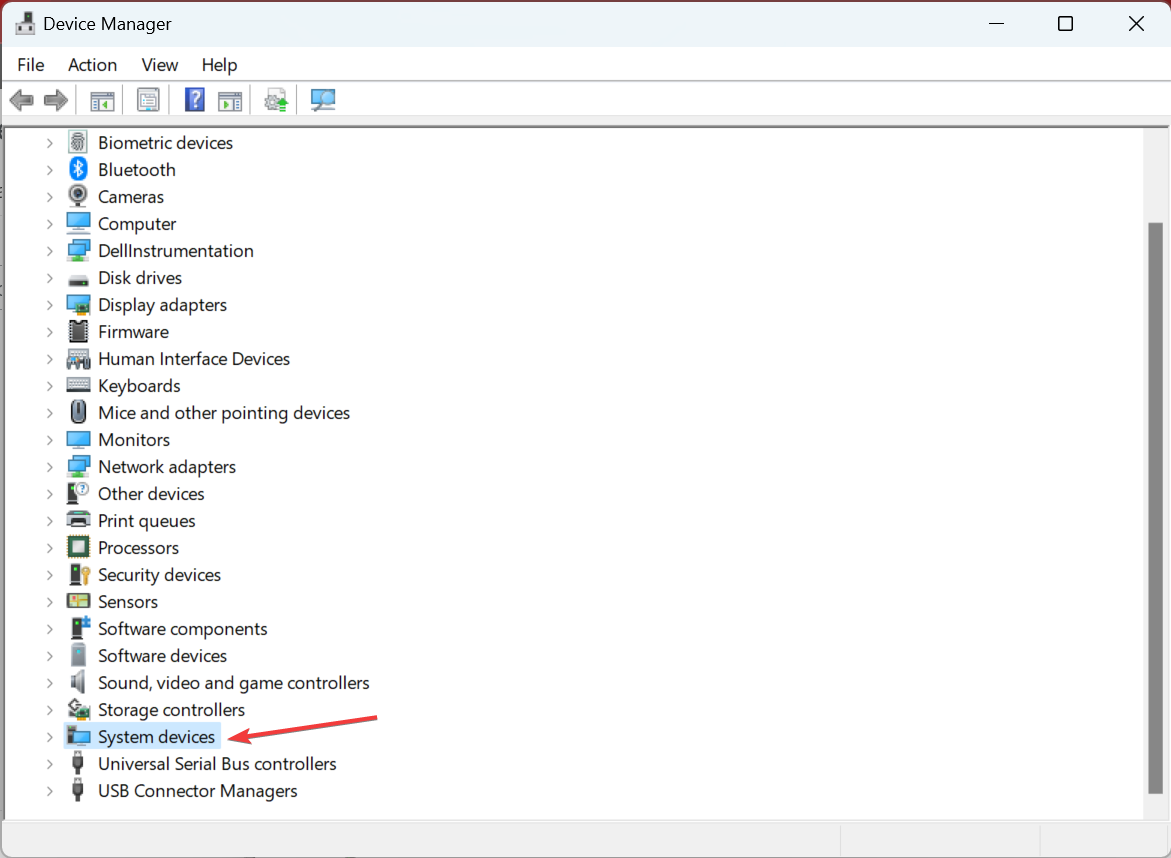Viewport: 1171px width, 858px height.
Task: Click the Firmware chip icon
Action: [78, 332]
